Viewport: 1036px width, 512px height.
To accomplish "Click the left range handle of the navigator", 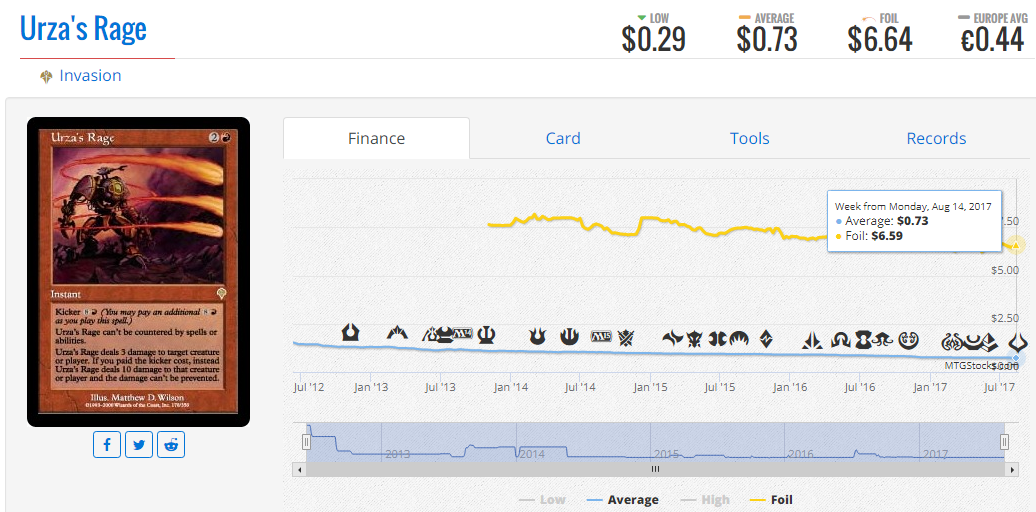I will (x=307, y=442).
